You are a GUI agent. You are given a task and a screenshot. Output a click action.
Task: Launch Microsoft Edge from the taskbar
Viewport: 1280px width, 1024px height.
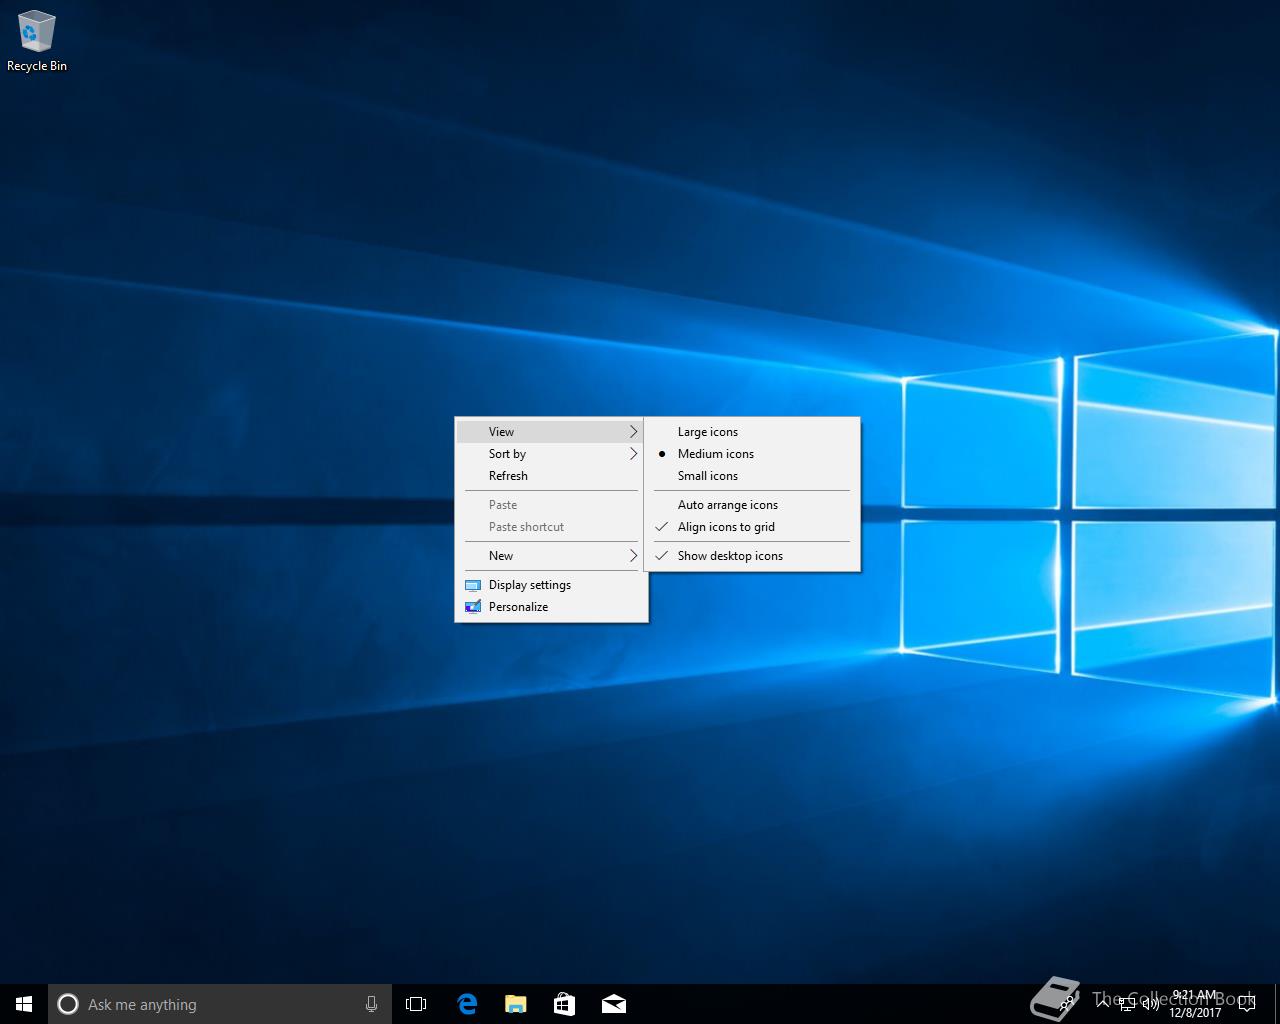466,1004
